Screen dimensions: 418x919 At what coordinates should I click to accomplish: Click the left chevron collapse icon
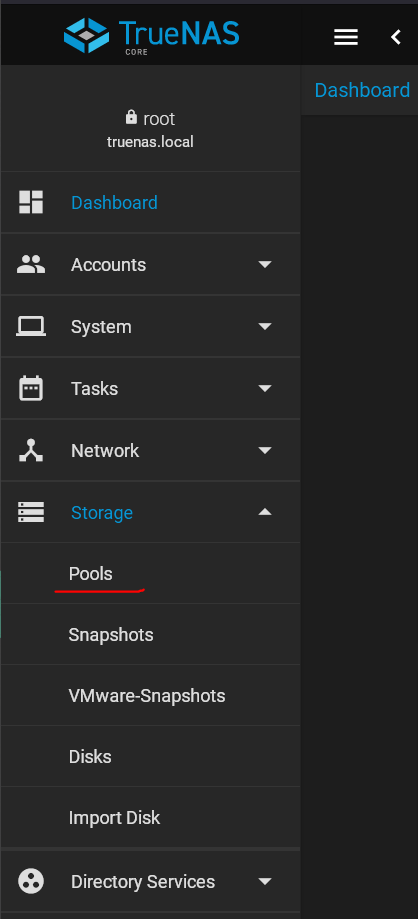(396, 38)
